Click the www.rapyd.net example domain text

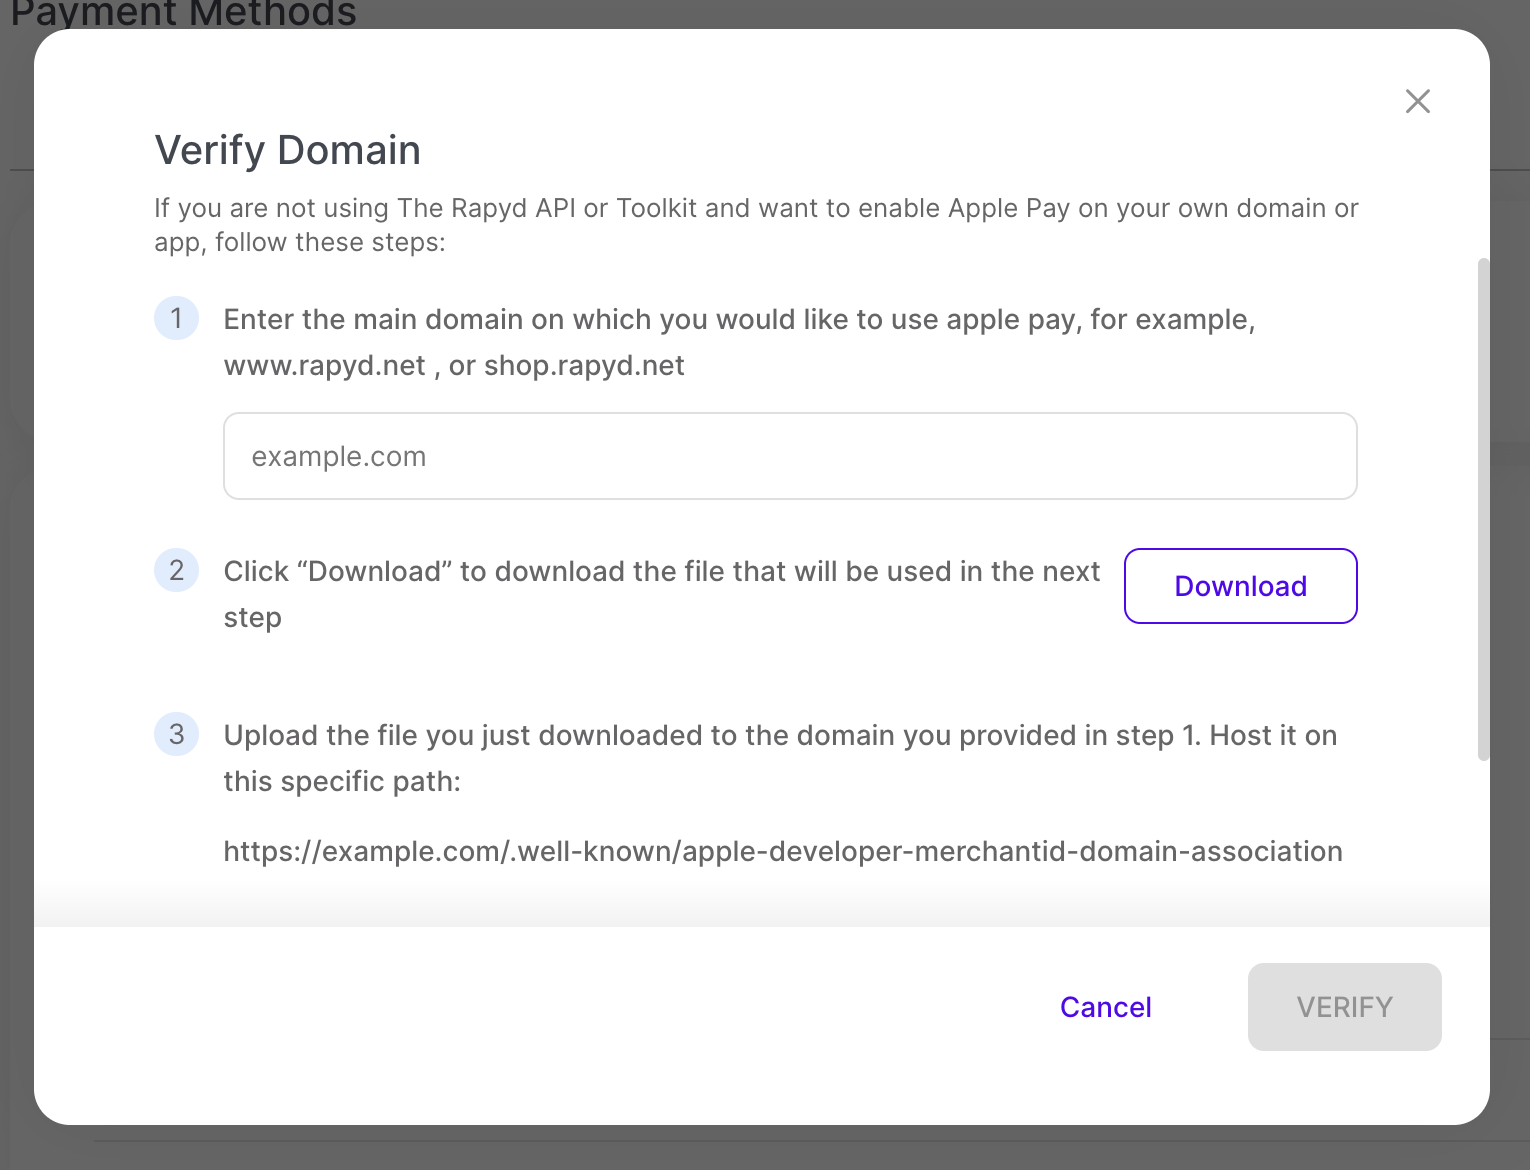(323, 365)
